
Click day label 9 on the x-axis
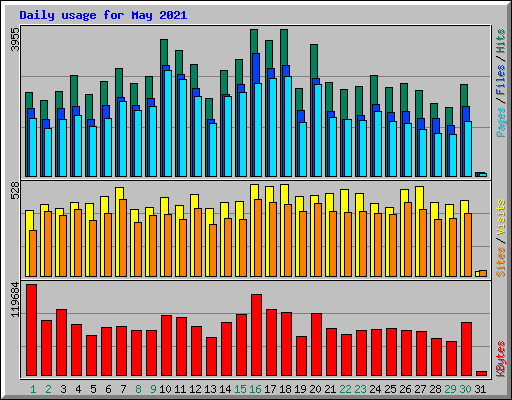153,389
